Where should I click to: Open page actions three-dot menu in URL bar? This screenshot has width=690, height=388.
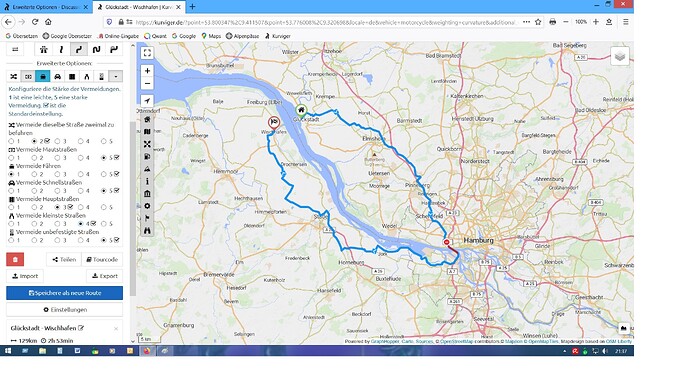pyautogui.click(x=526, y=22)
